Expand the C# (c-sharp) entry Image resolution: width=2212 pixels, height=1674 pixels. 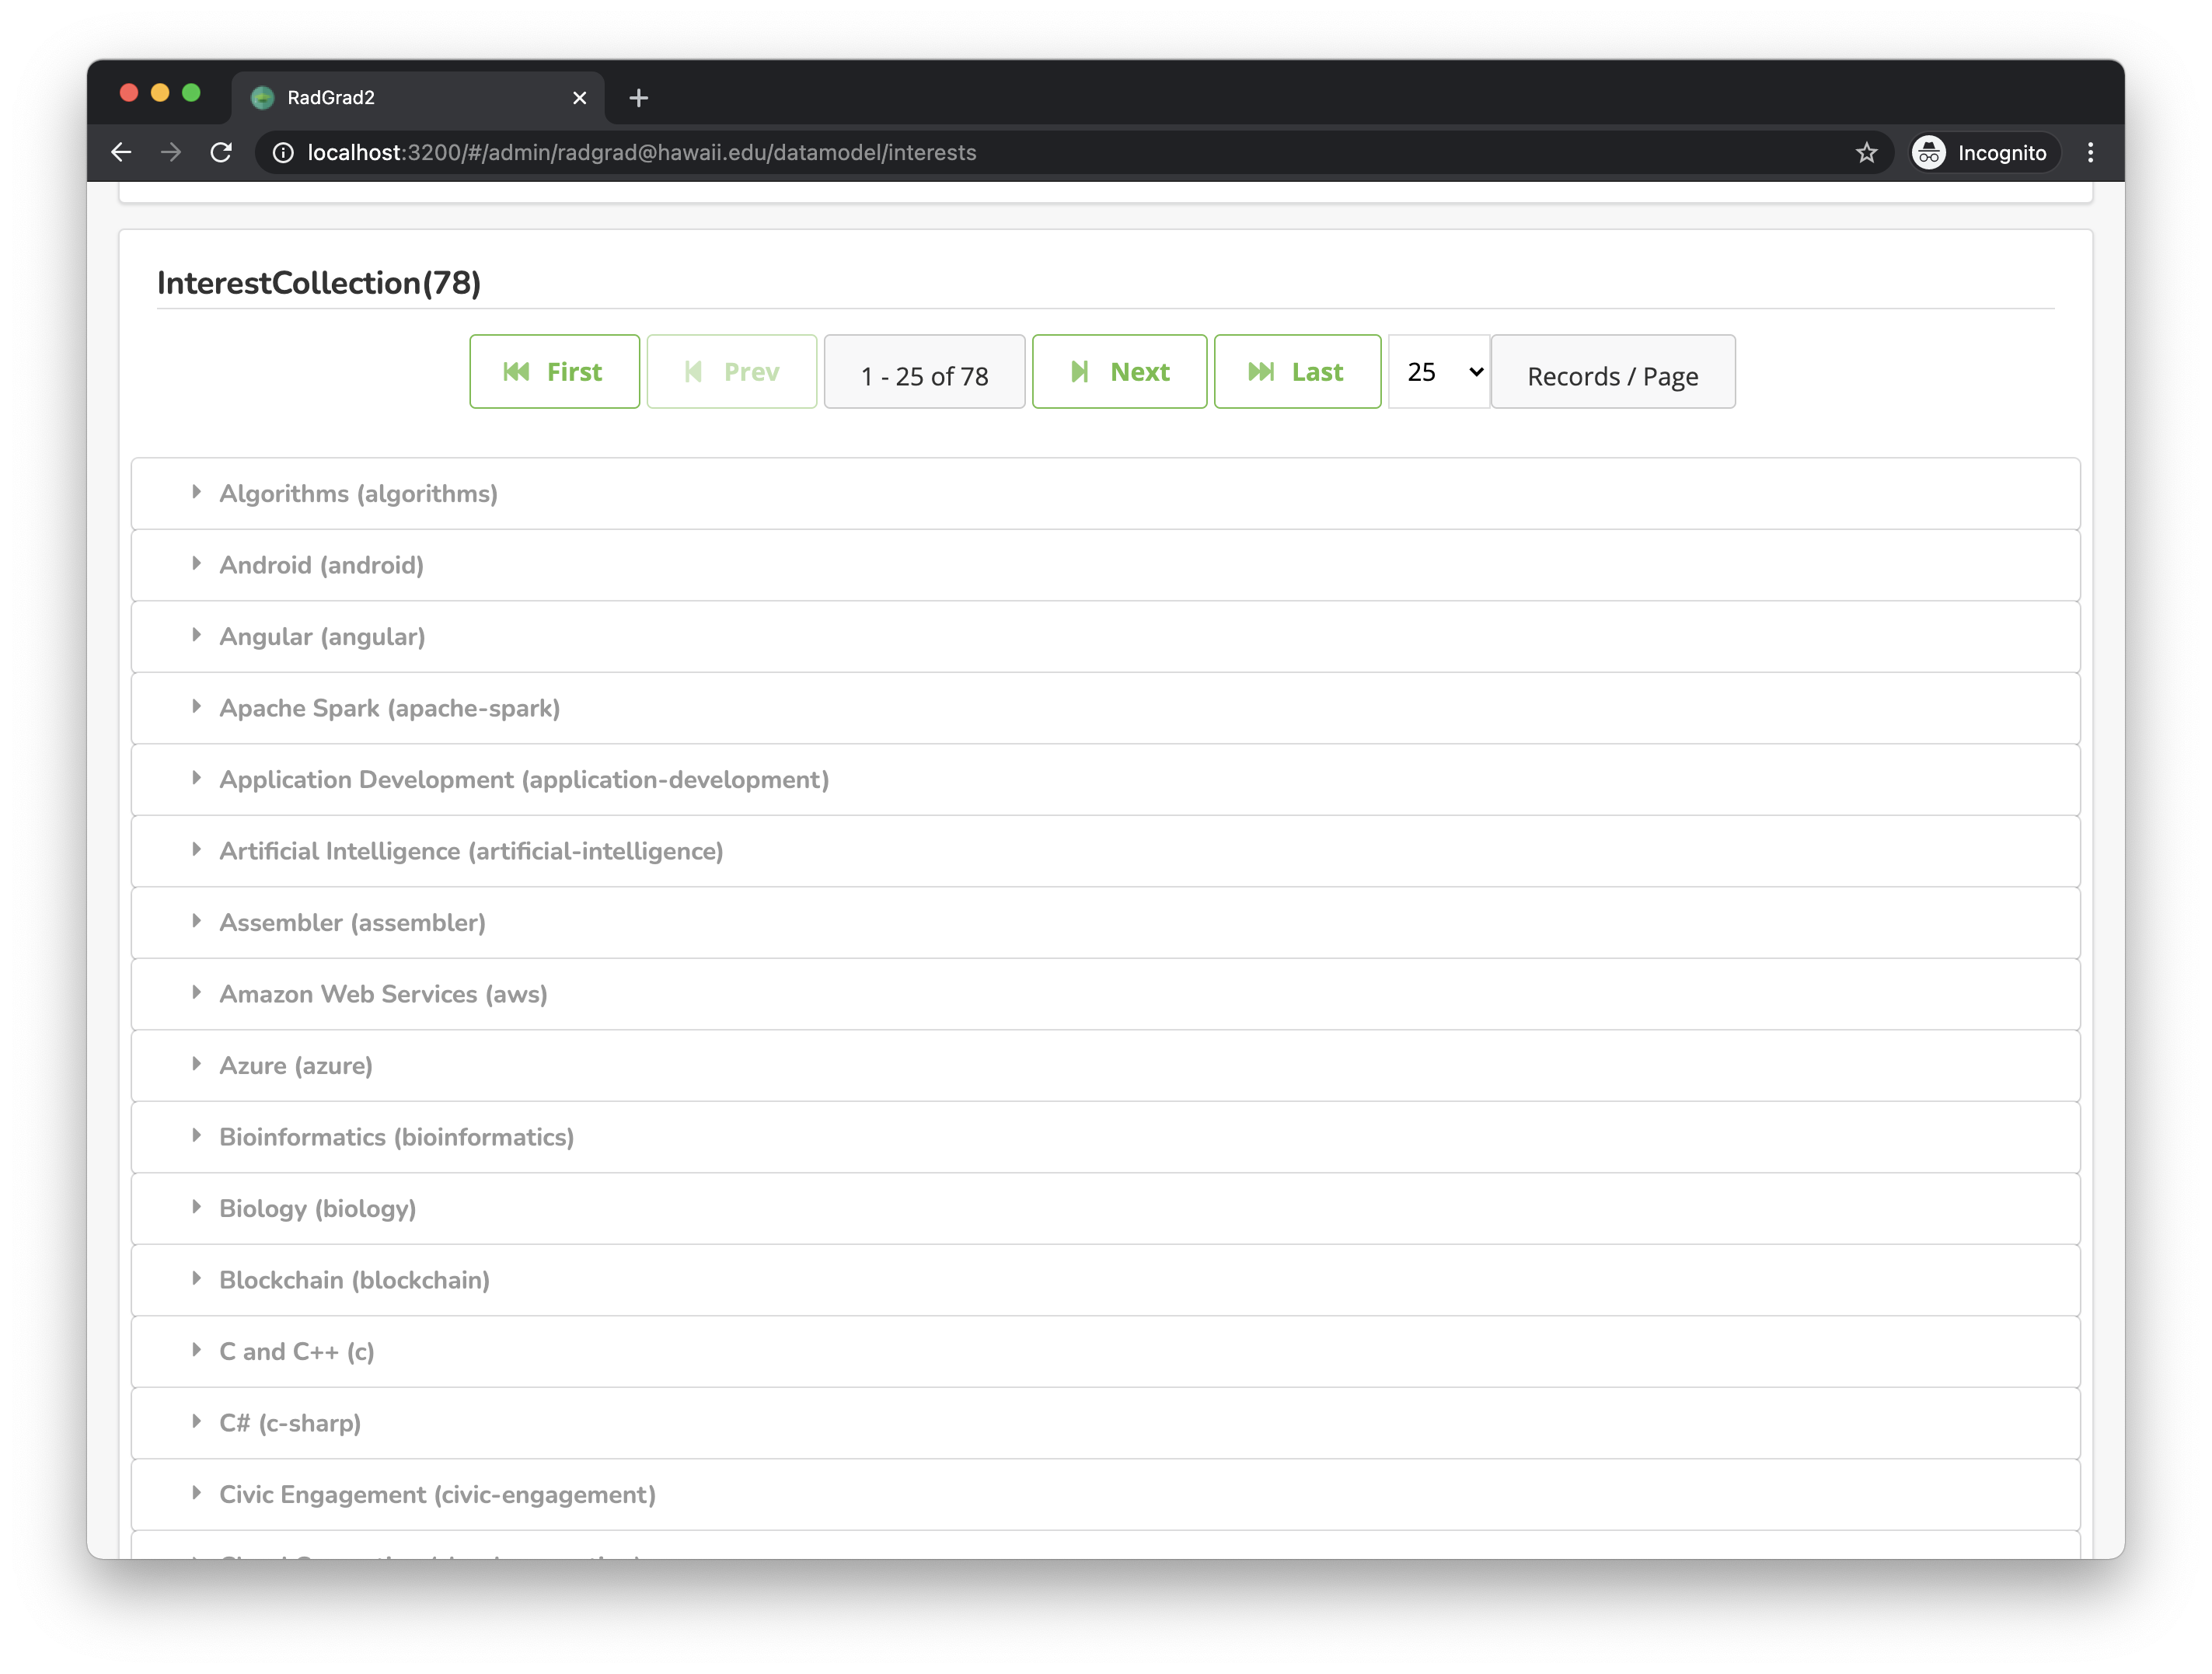click(x=1105, y=1423)
